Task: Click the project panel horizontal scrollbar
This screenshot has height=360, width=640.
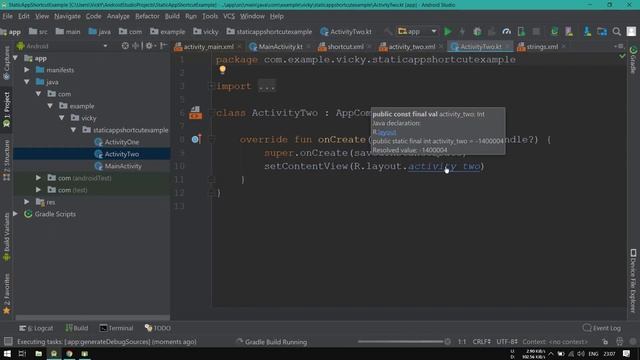Action: (x=92, y=317)
